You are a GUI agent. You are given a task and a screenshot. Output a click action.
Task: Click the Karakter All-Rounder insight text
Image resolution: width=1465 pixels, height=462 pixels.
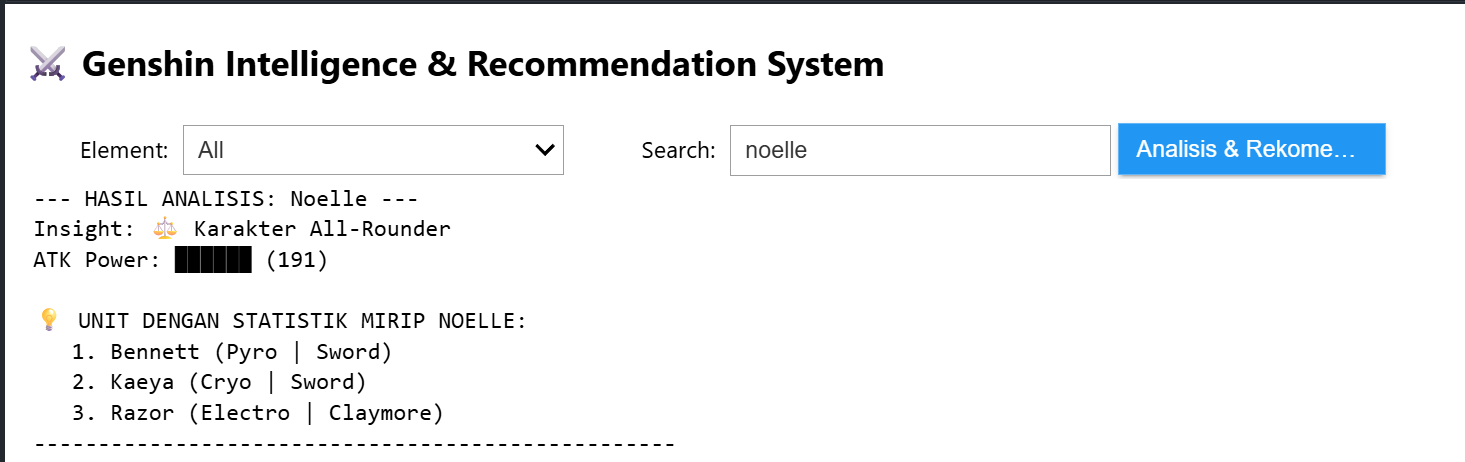322,229
